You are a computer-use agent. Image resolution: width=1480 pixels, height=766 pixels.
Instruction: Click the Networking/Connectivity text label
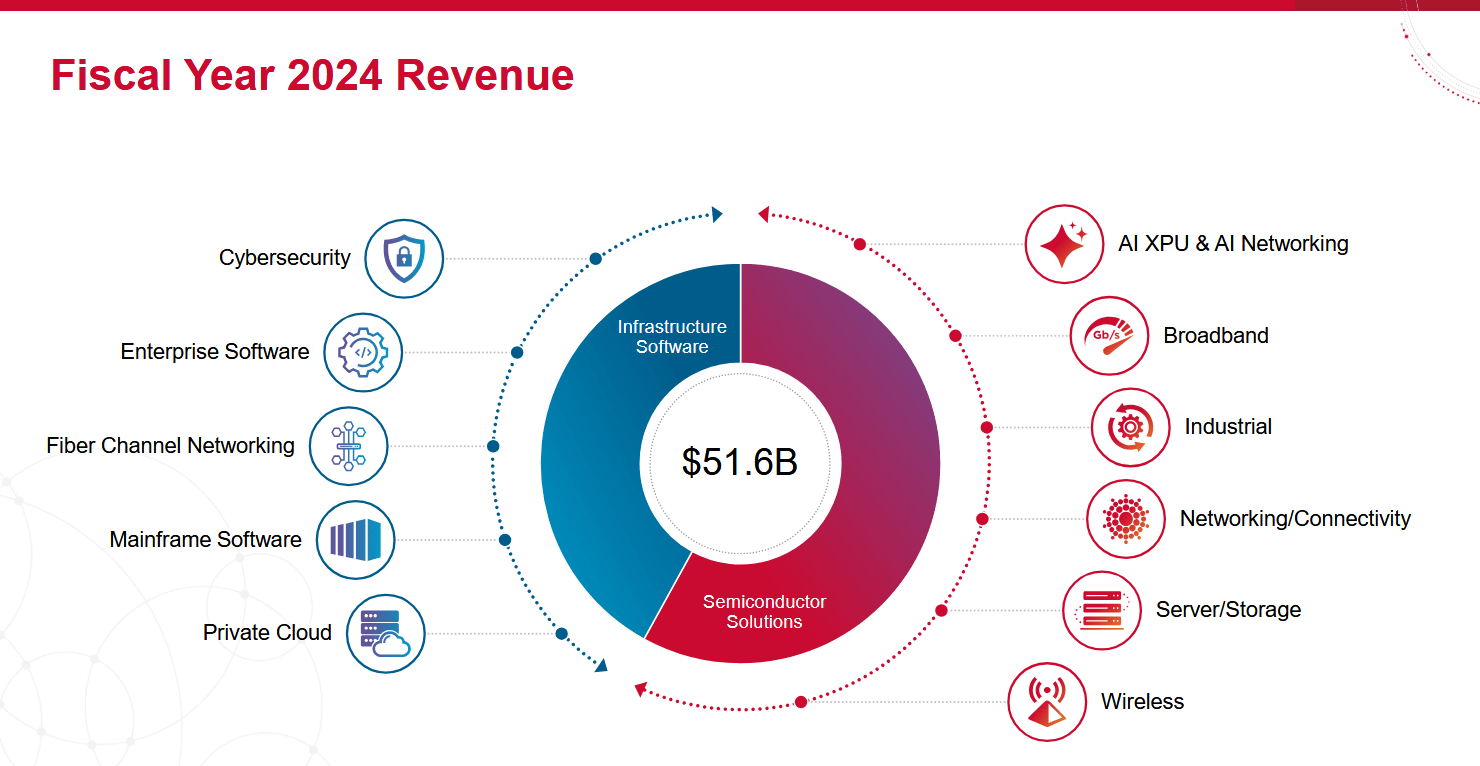tap(1296, 519)
